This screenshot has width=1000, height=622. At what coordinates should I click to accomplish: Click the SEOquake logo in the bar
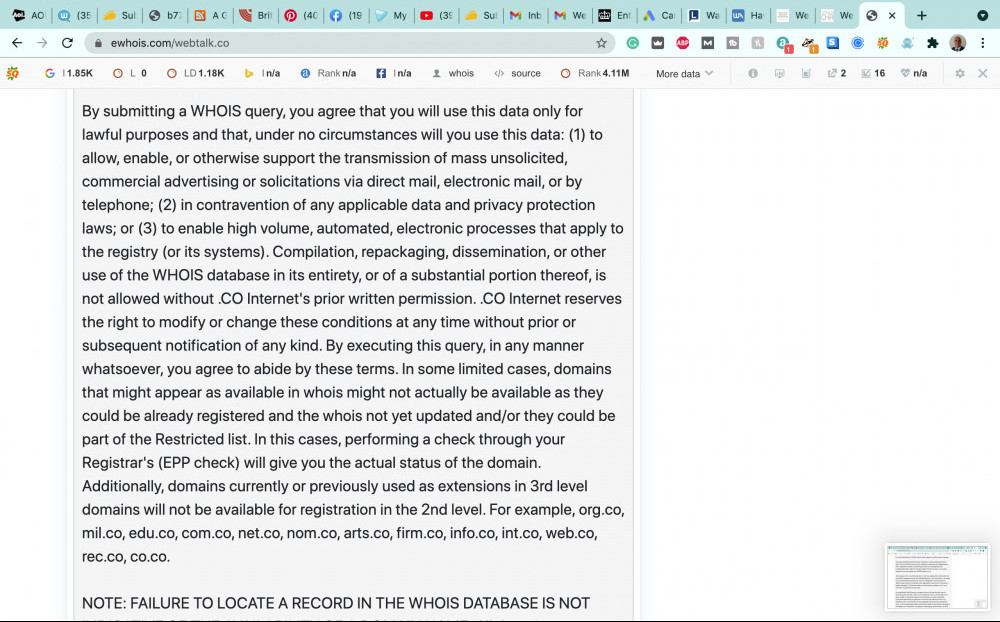click(x=12, y=73)
